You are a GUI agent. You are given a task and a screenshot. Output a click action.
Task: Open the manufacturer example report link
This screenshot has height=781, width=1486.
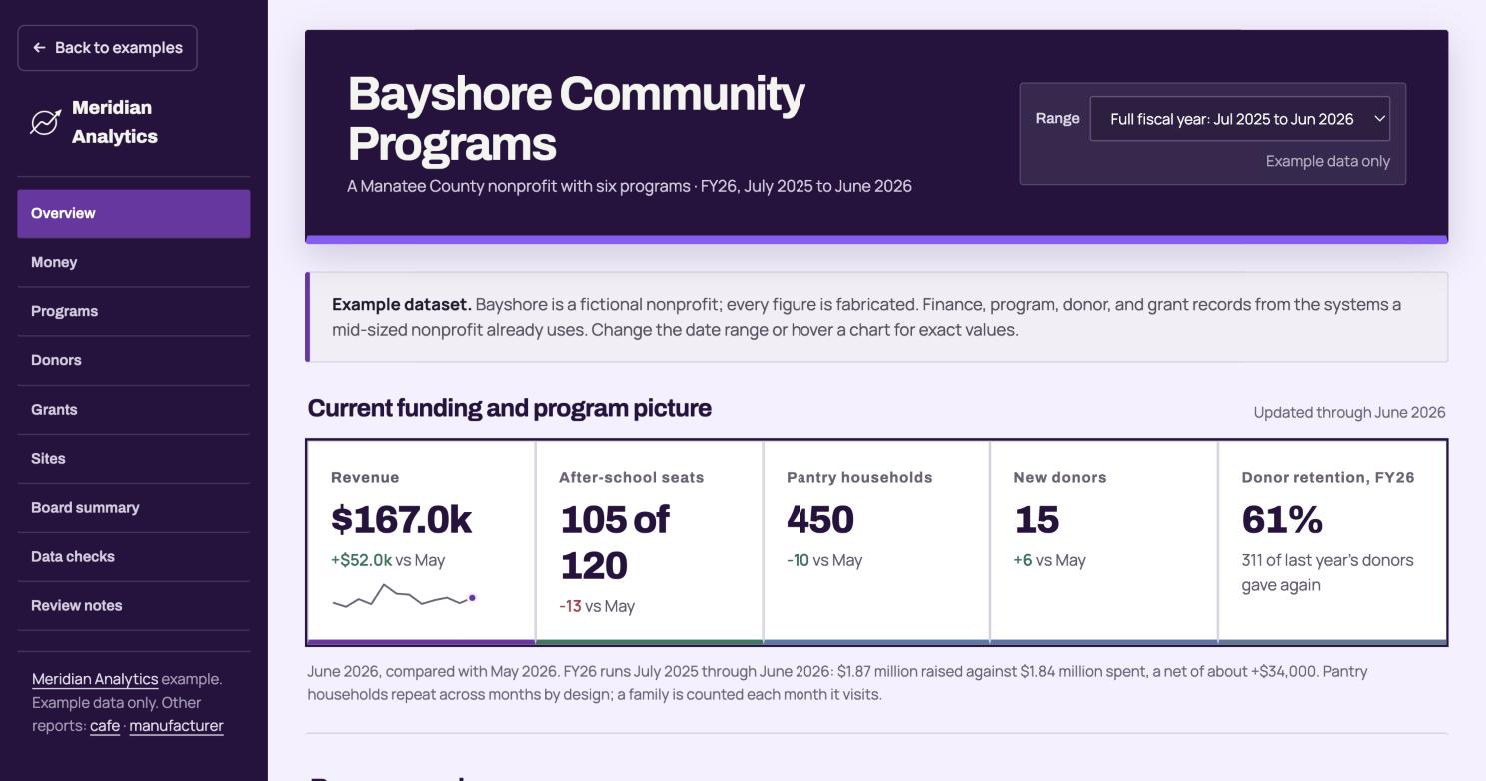[176, 726]
